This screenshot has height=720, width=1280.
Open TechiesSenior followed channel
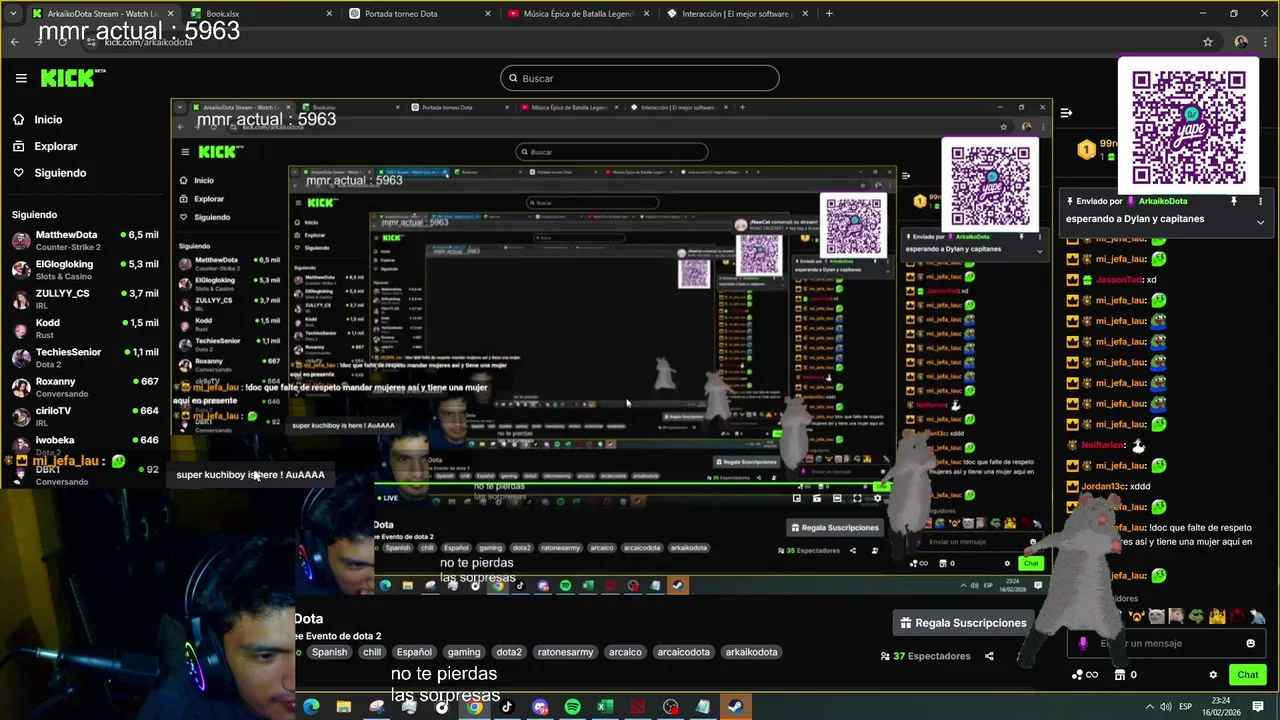[x=85, y=357]
